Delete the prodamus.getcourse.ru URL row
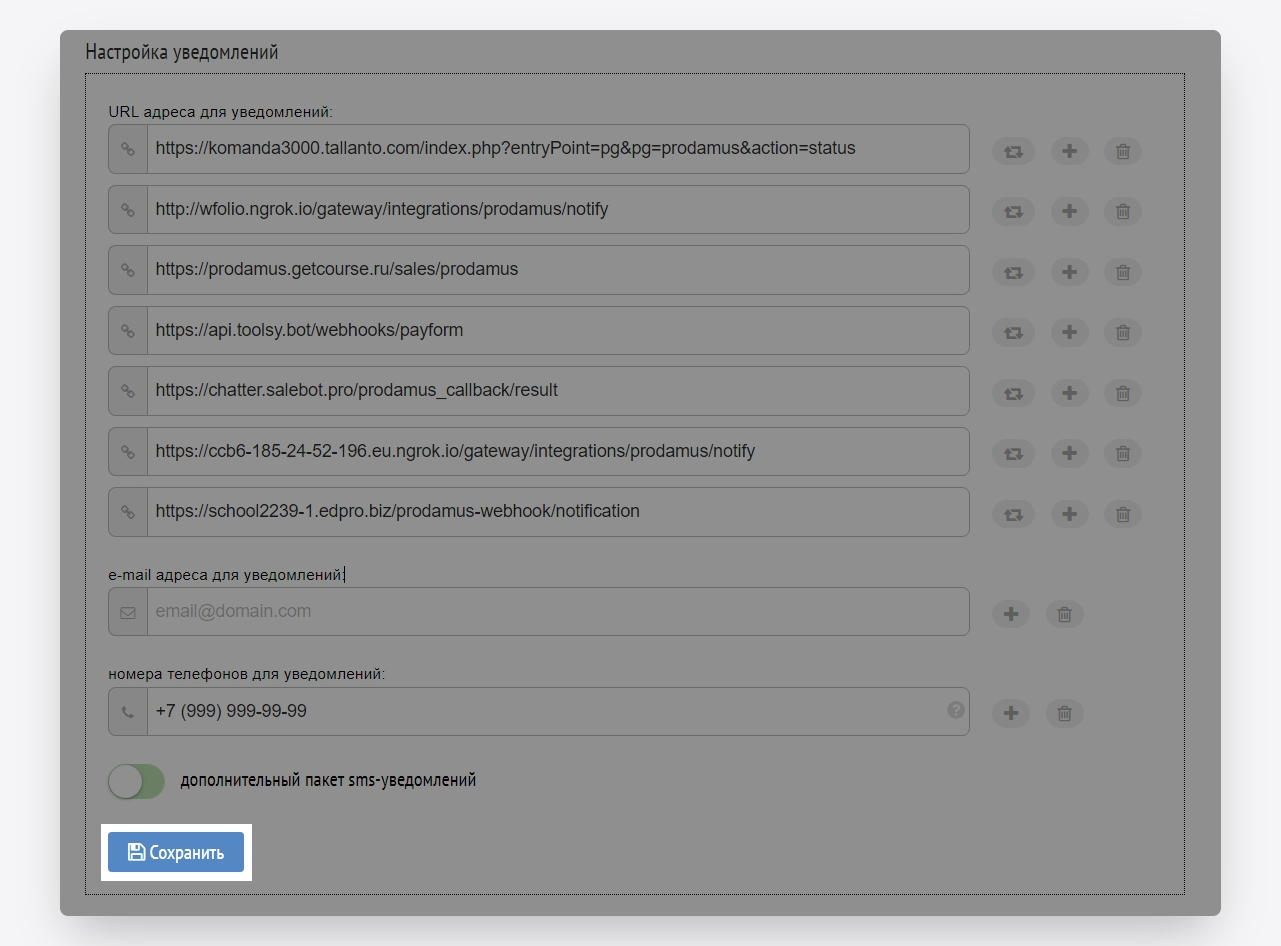The image size is (1281, 946). (x=1123, y=272)
